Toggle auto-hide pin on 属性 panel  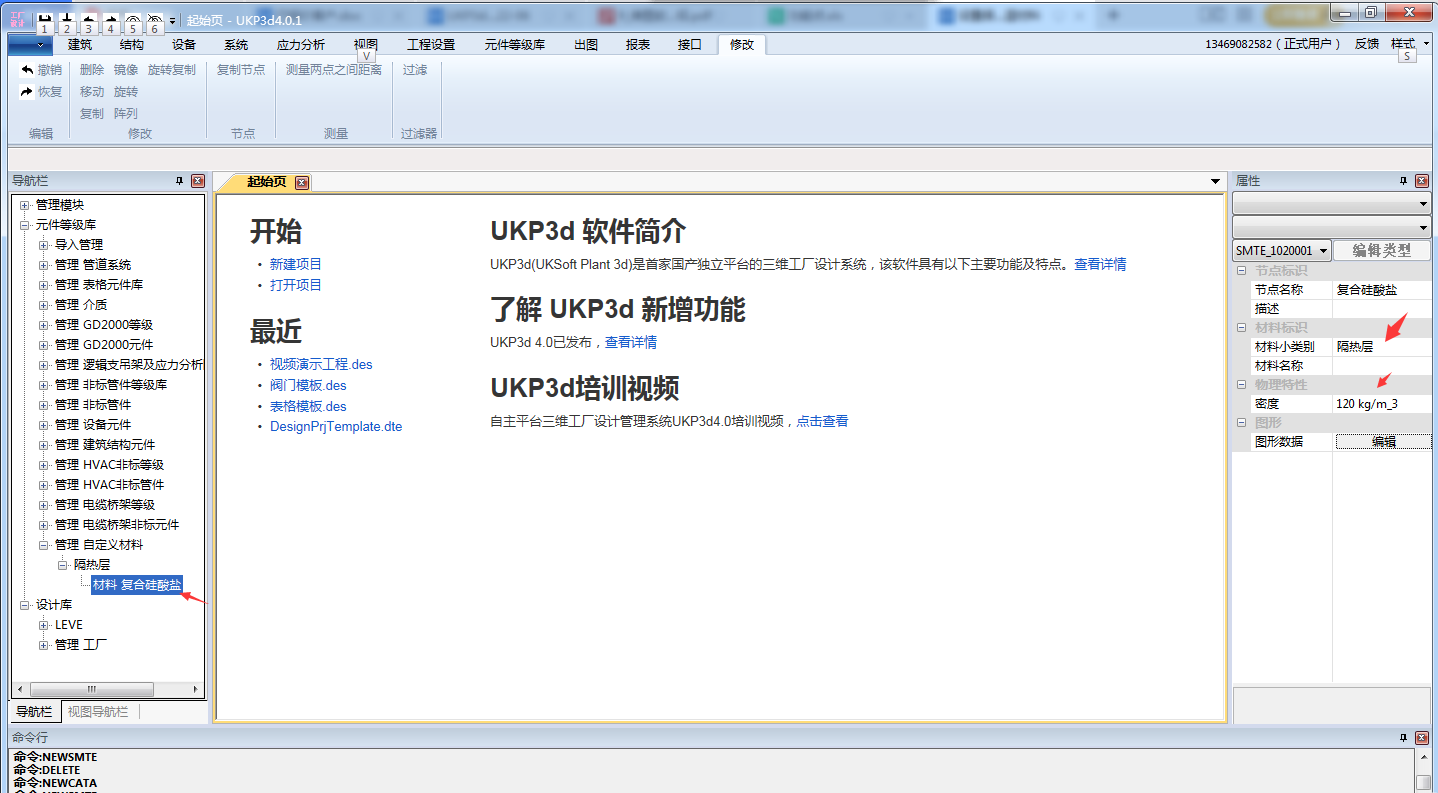pos(1404,181)
